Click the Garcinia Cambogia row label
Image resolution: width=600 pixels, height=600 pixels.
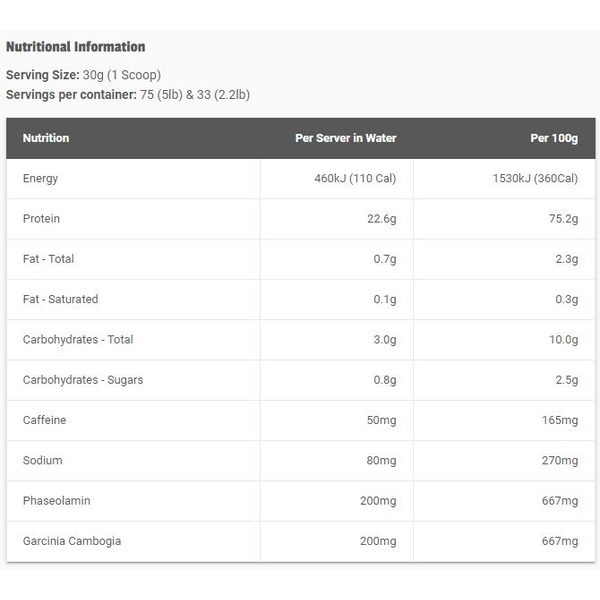(x=72, y=541)
